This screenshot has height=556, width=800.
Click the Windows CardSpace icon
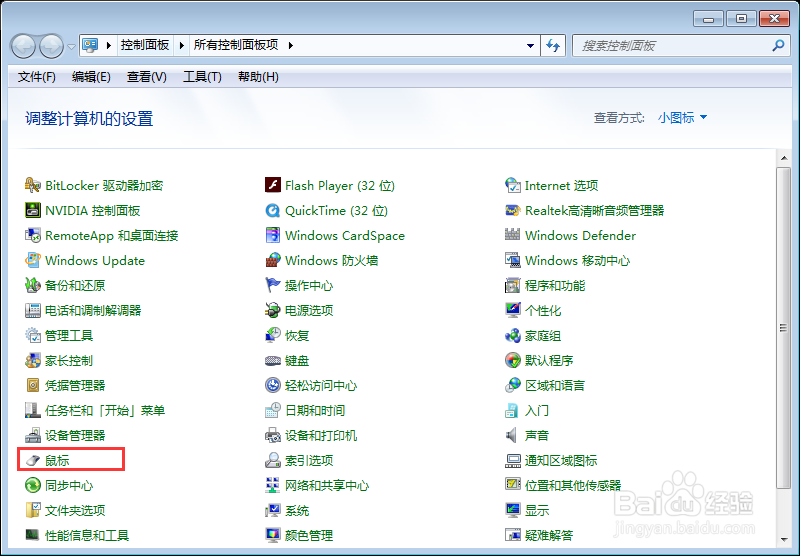(x=273, y=235)
